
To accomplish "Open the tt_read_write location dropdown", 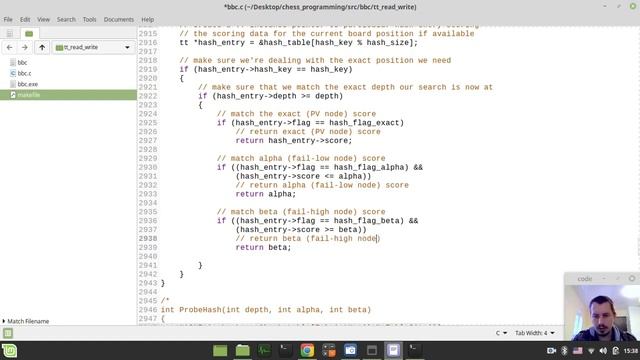I will tap(93, 47).
